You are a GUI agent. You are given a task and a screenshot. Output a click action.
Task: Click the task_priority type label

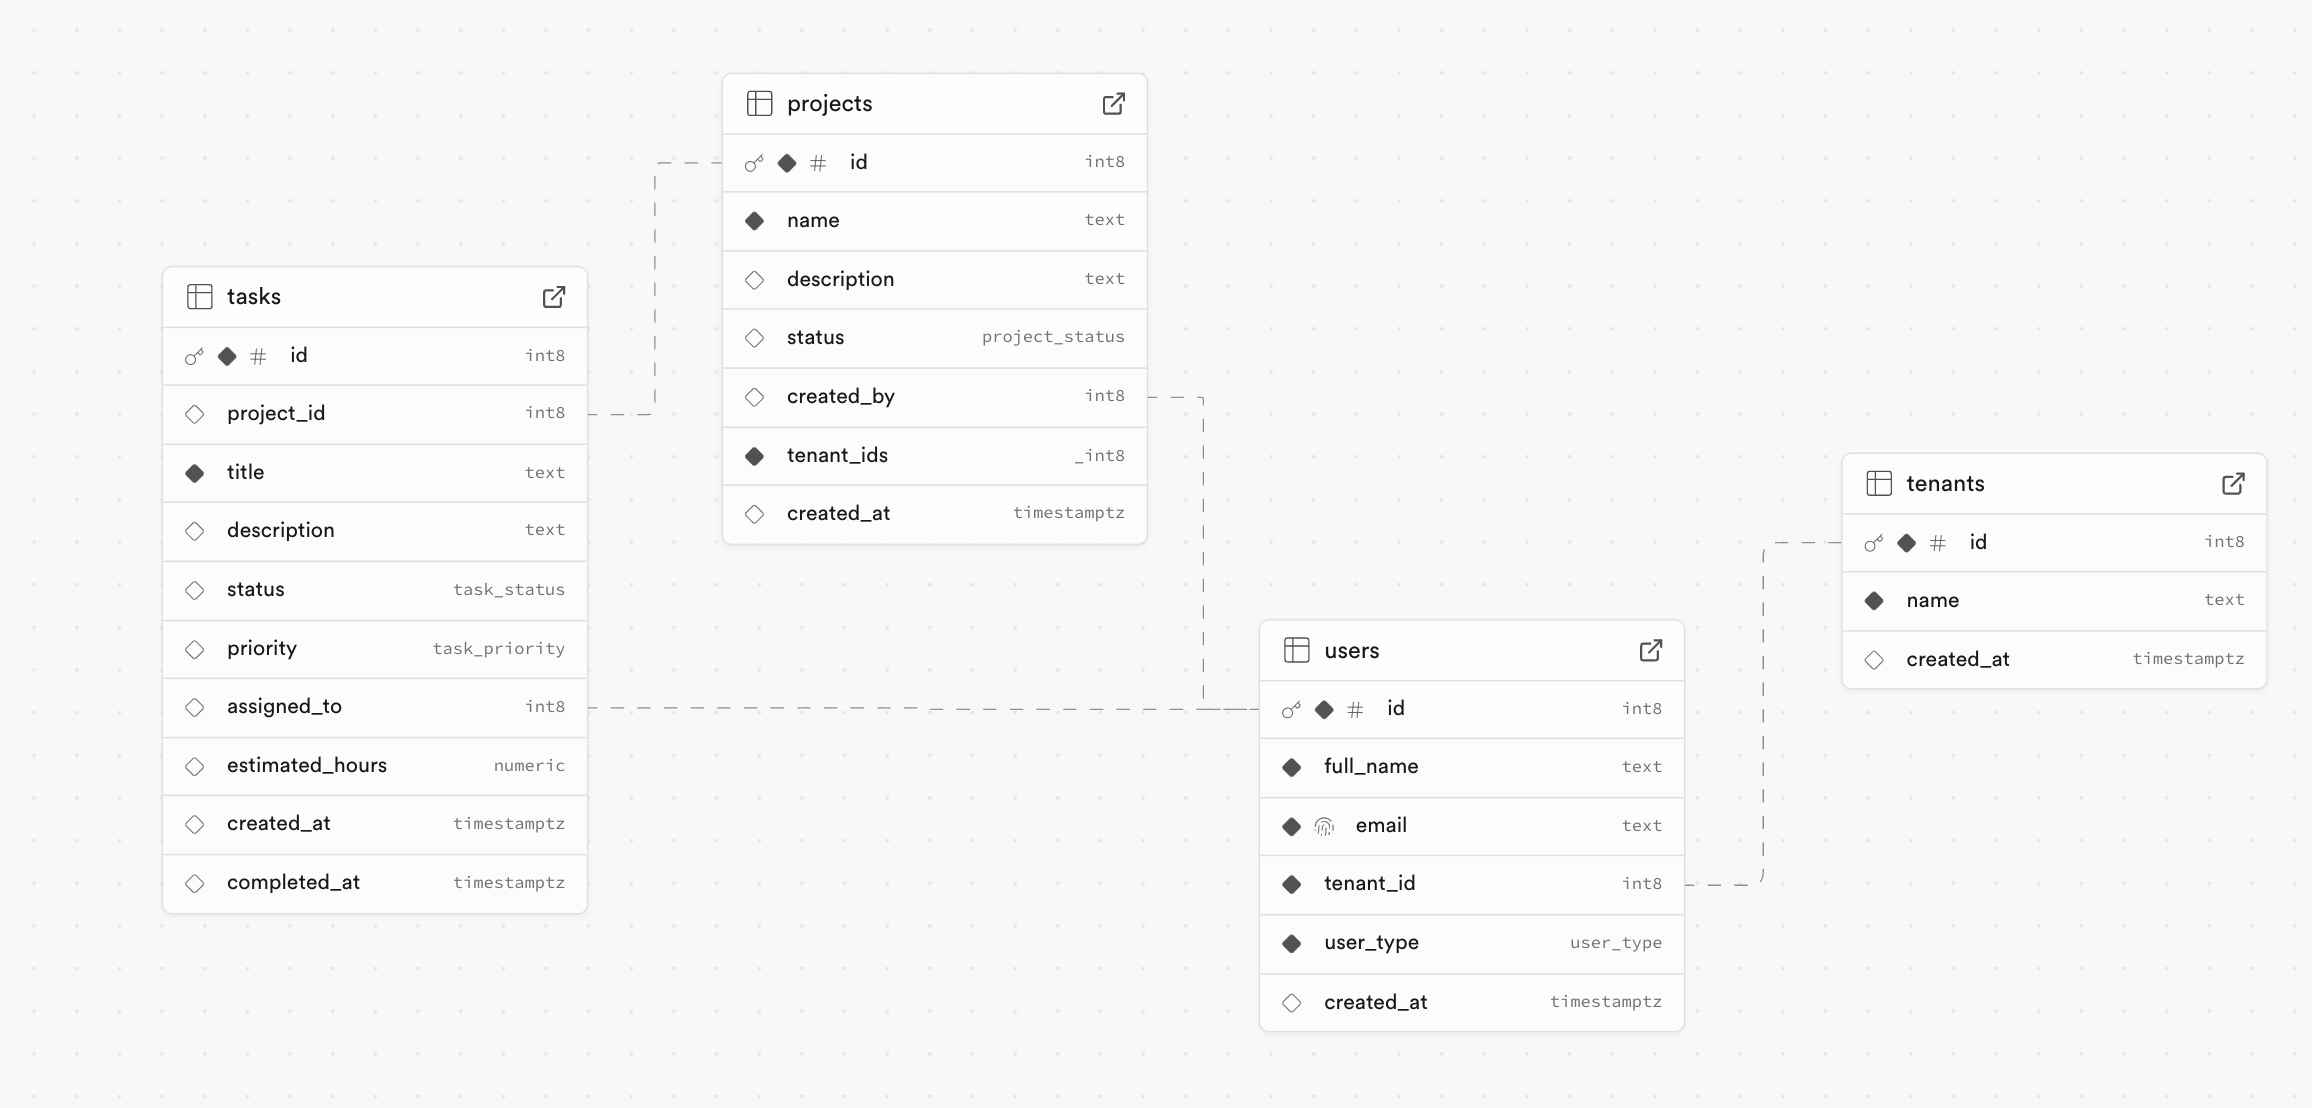[x=498, y=649]
